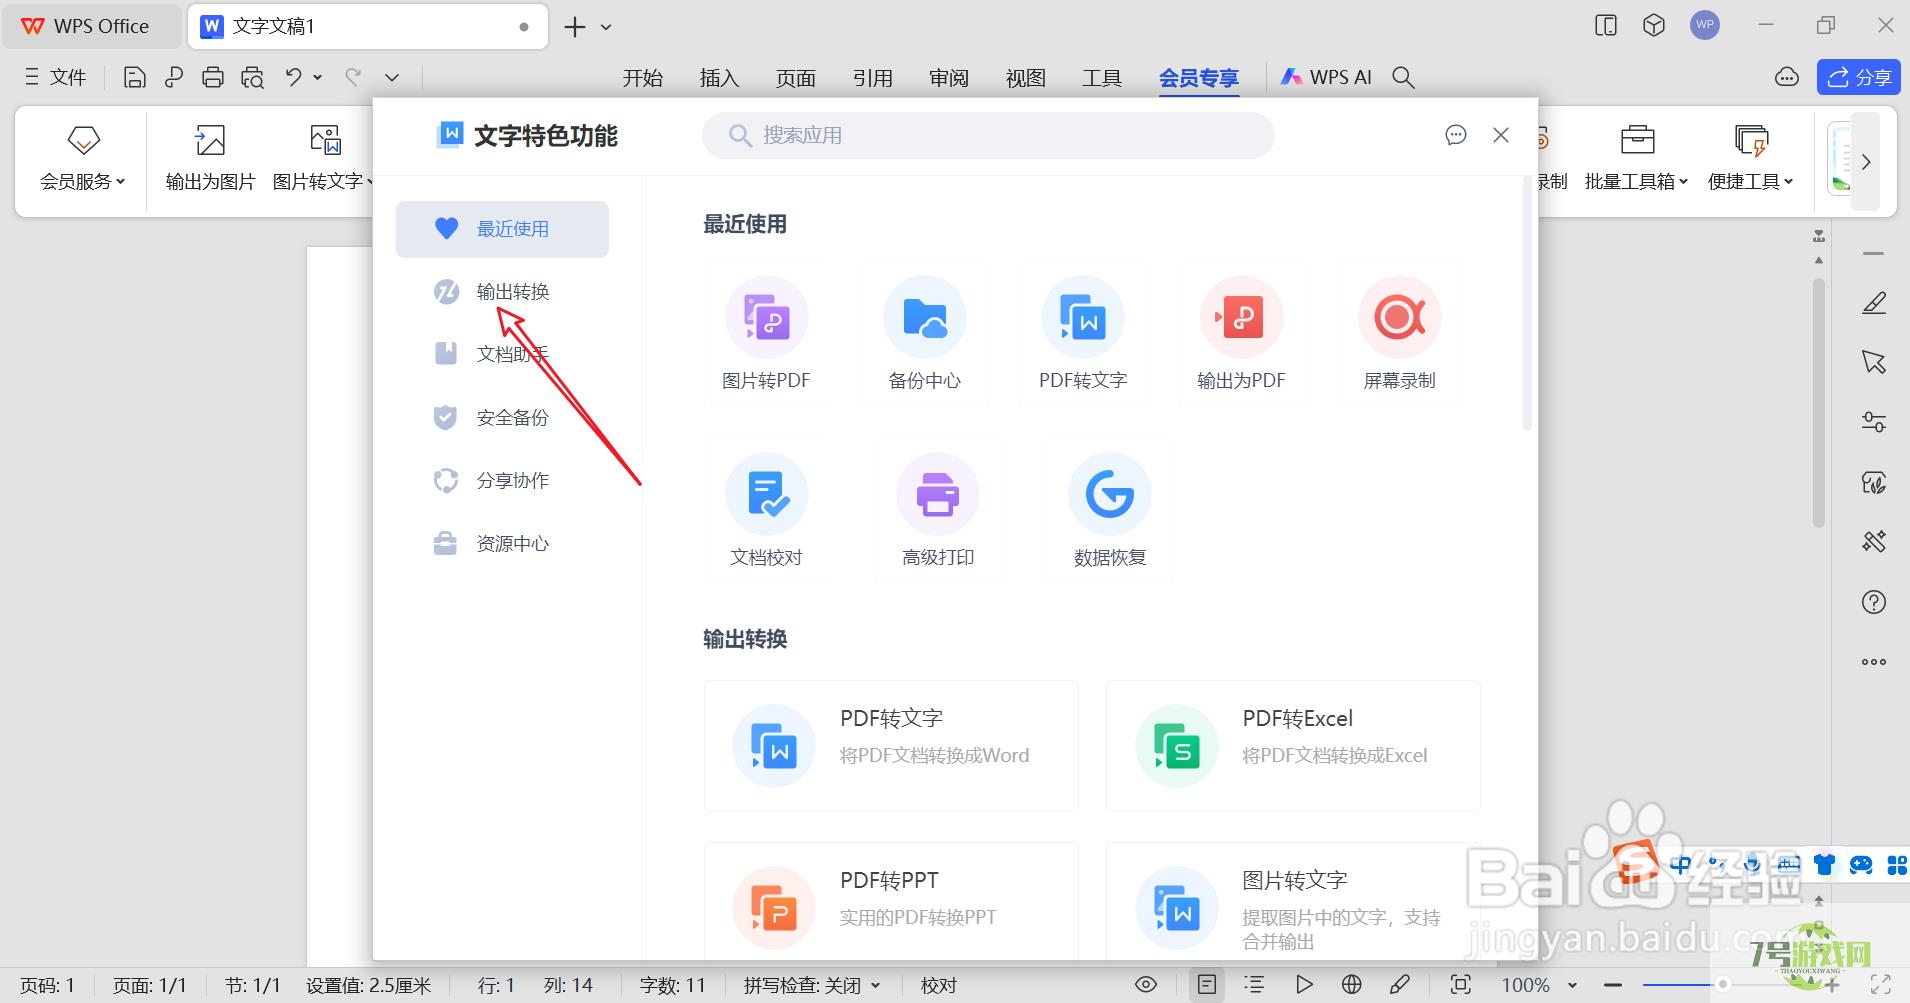Switch to outline view icon in status bar
Screen dimensions: 1910x1003
(1254, 985)
